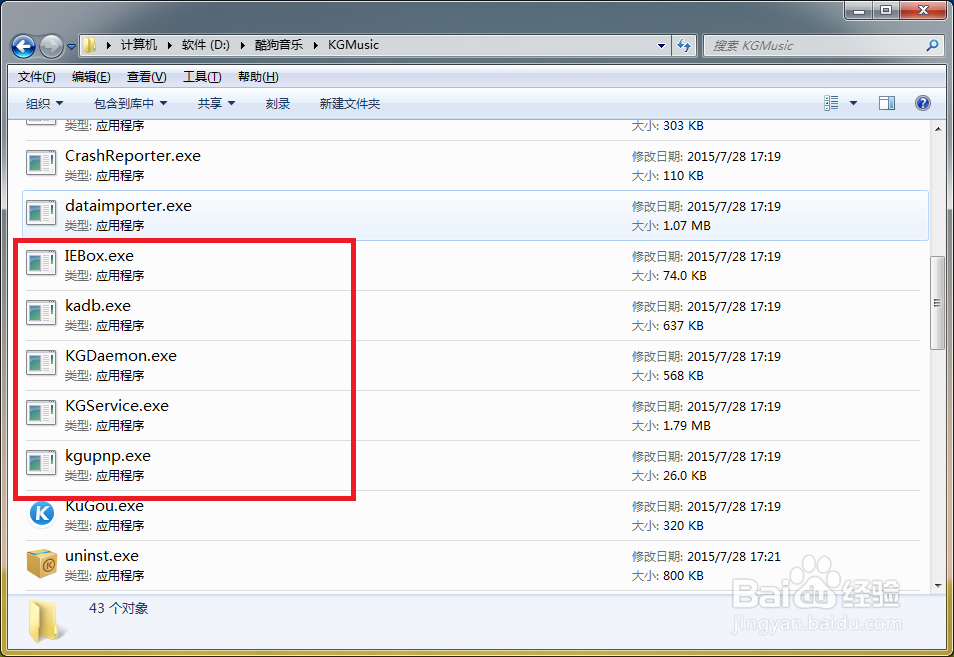Viewport: 954px width, 657px height.
Task: Expand arrow after 酷狗音乐 breadcrumb
Action: tap(315, 46)
